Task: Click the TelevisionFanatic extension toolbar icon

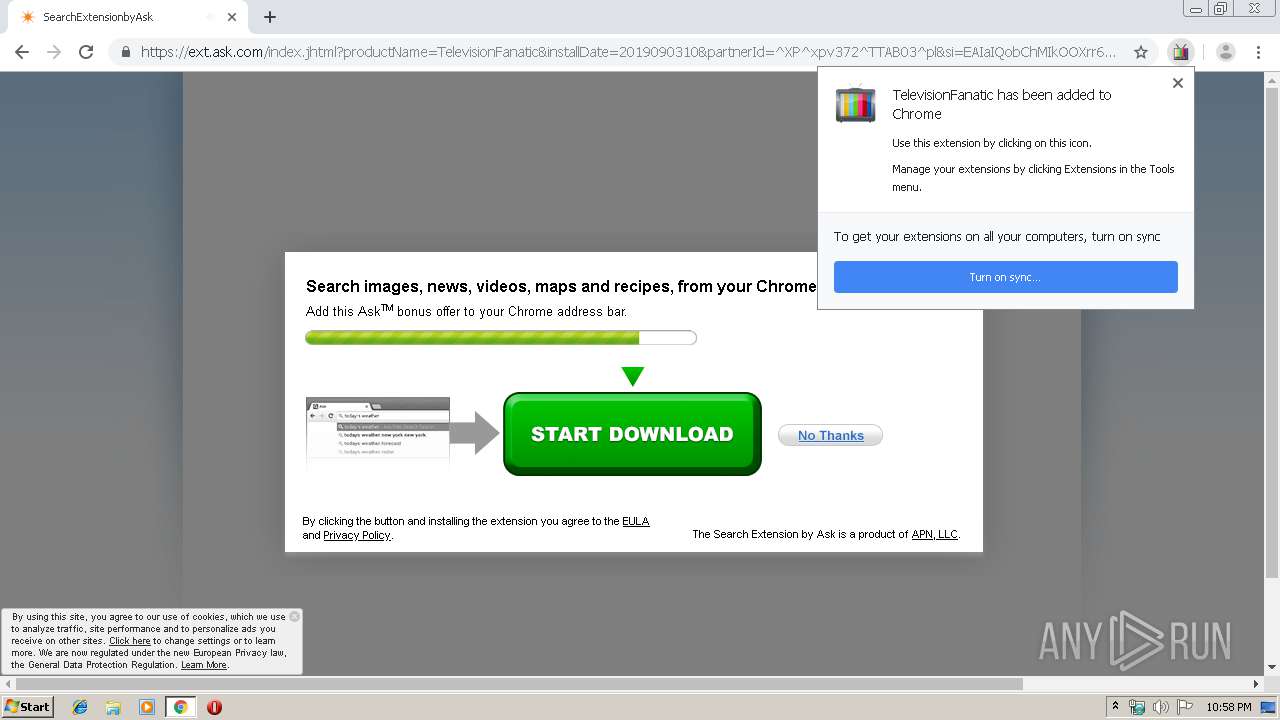Action: tap(1181, 52)
